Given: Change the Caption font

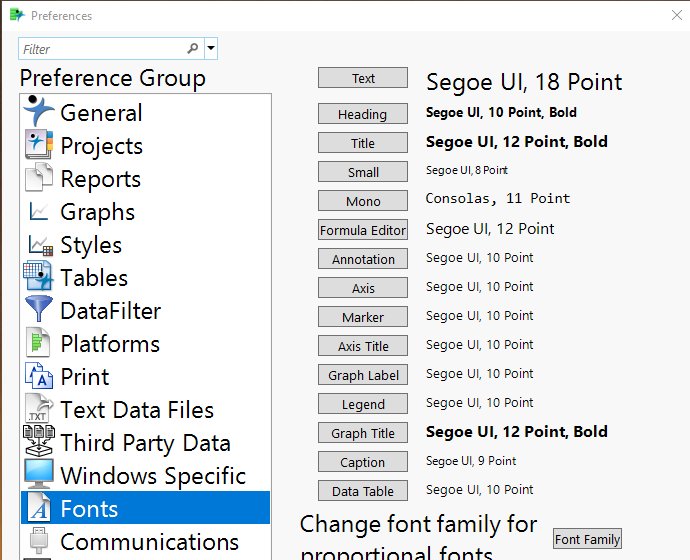Looking at the screenshot, I should tap(363, 462).
